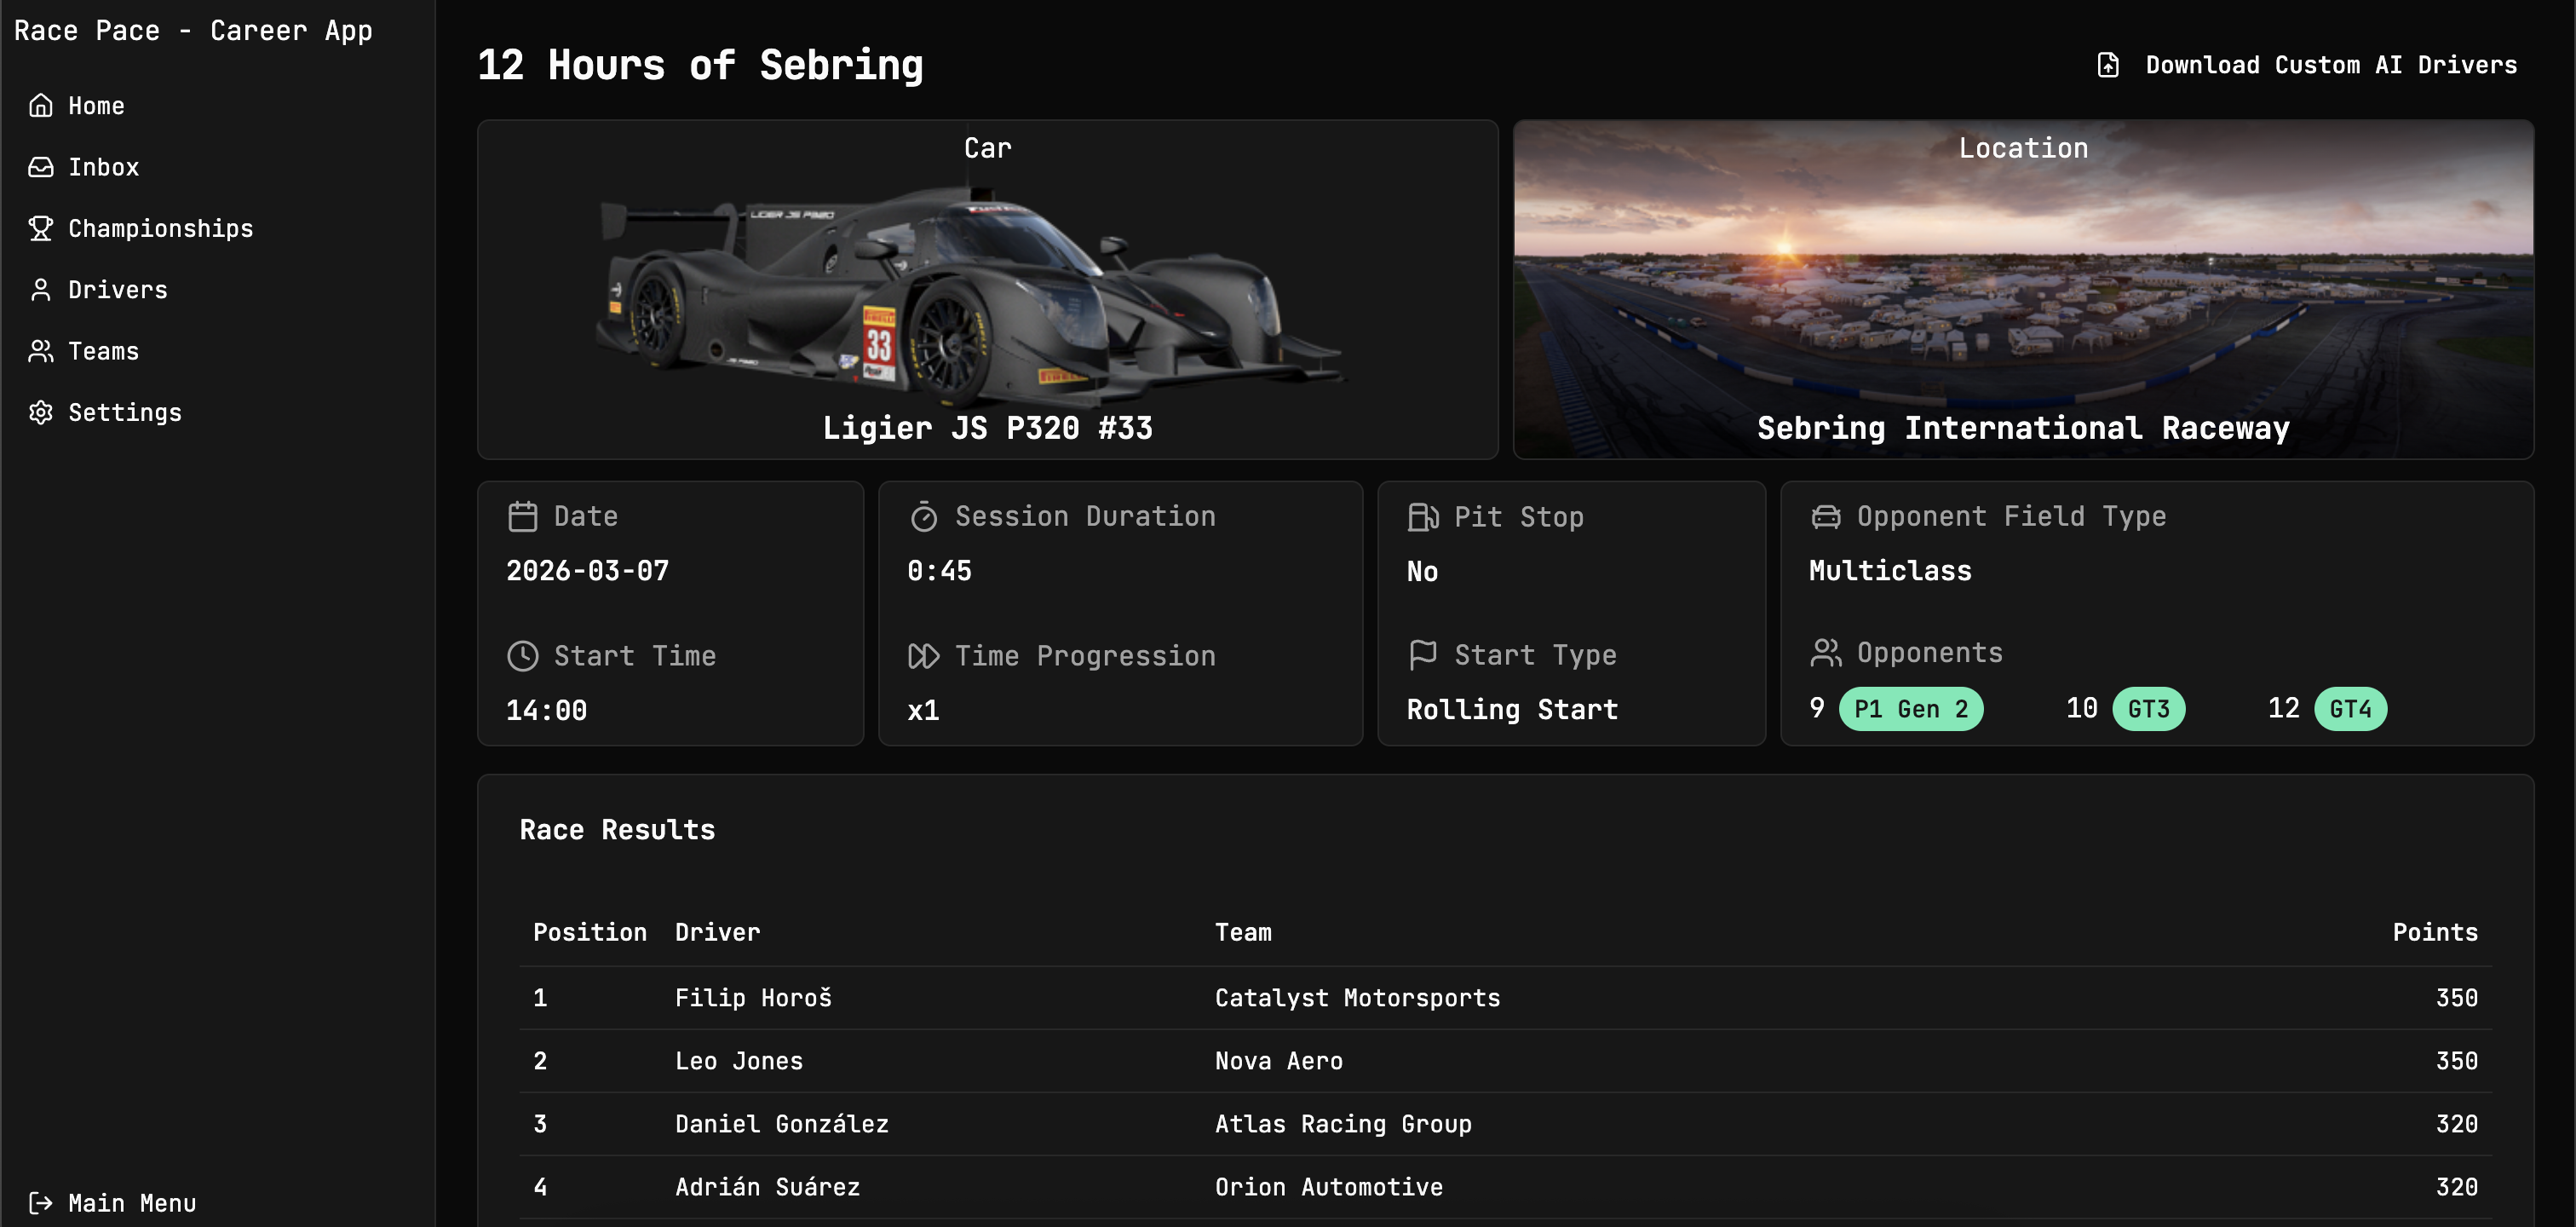Toggle the P1 Gen 2 class badge

coord(1911,709)
